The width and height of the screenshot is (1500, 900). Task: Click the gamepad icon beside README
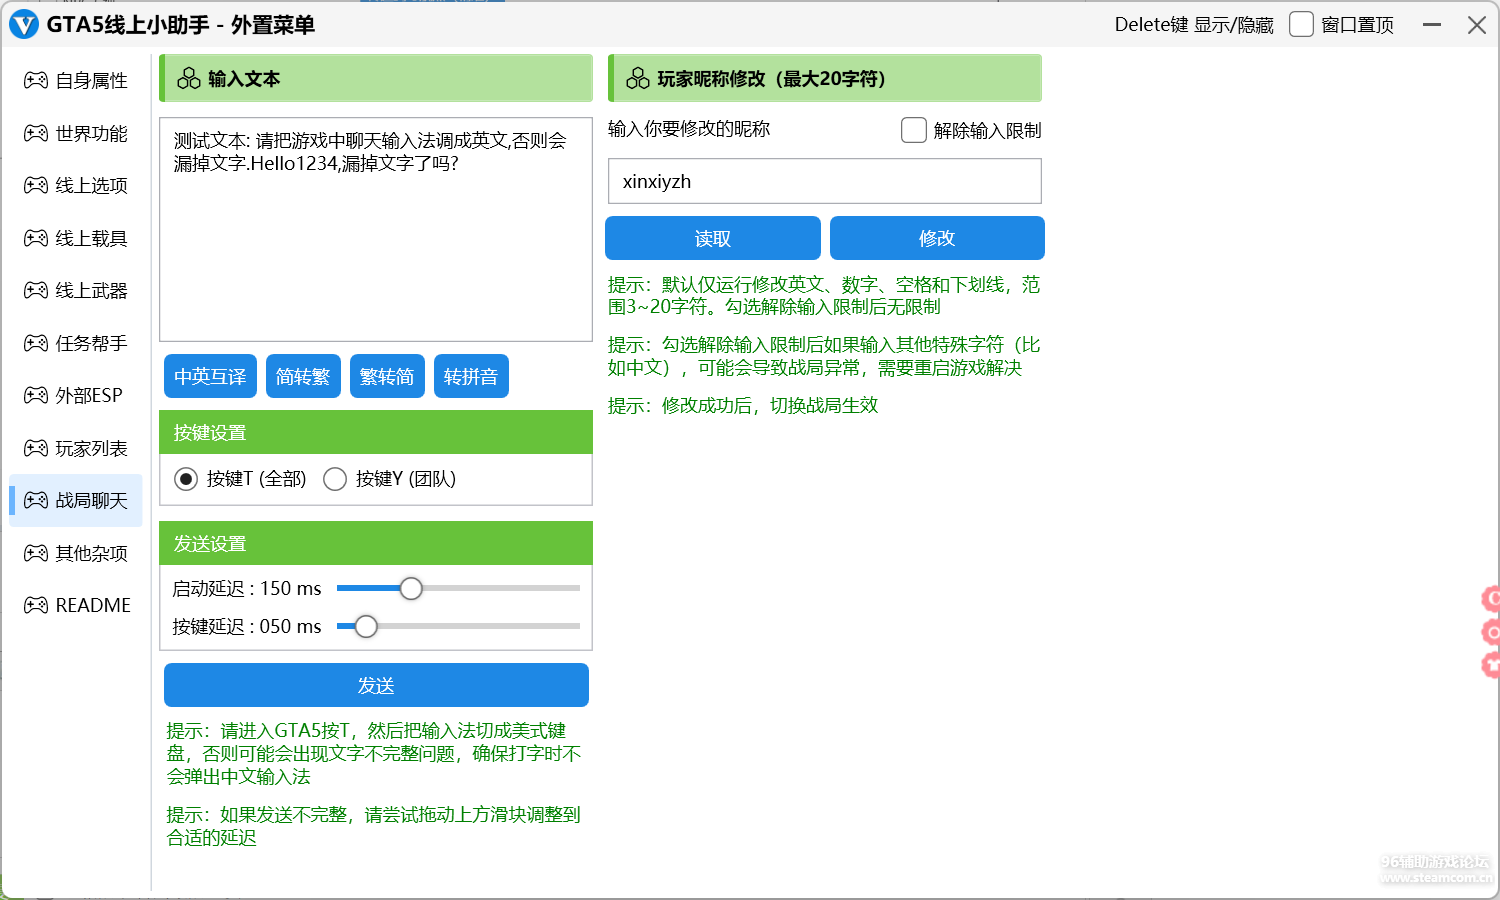click(36, 605)
